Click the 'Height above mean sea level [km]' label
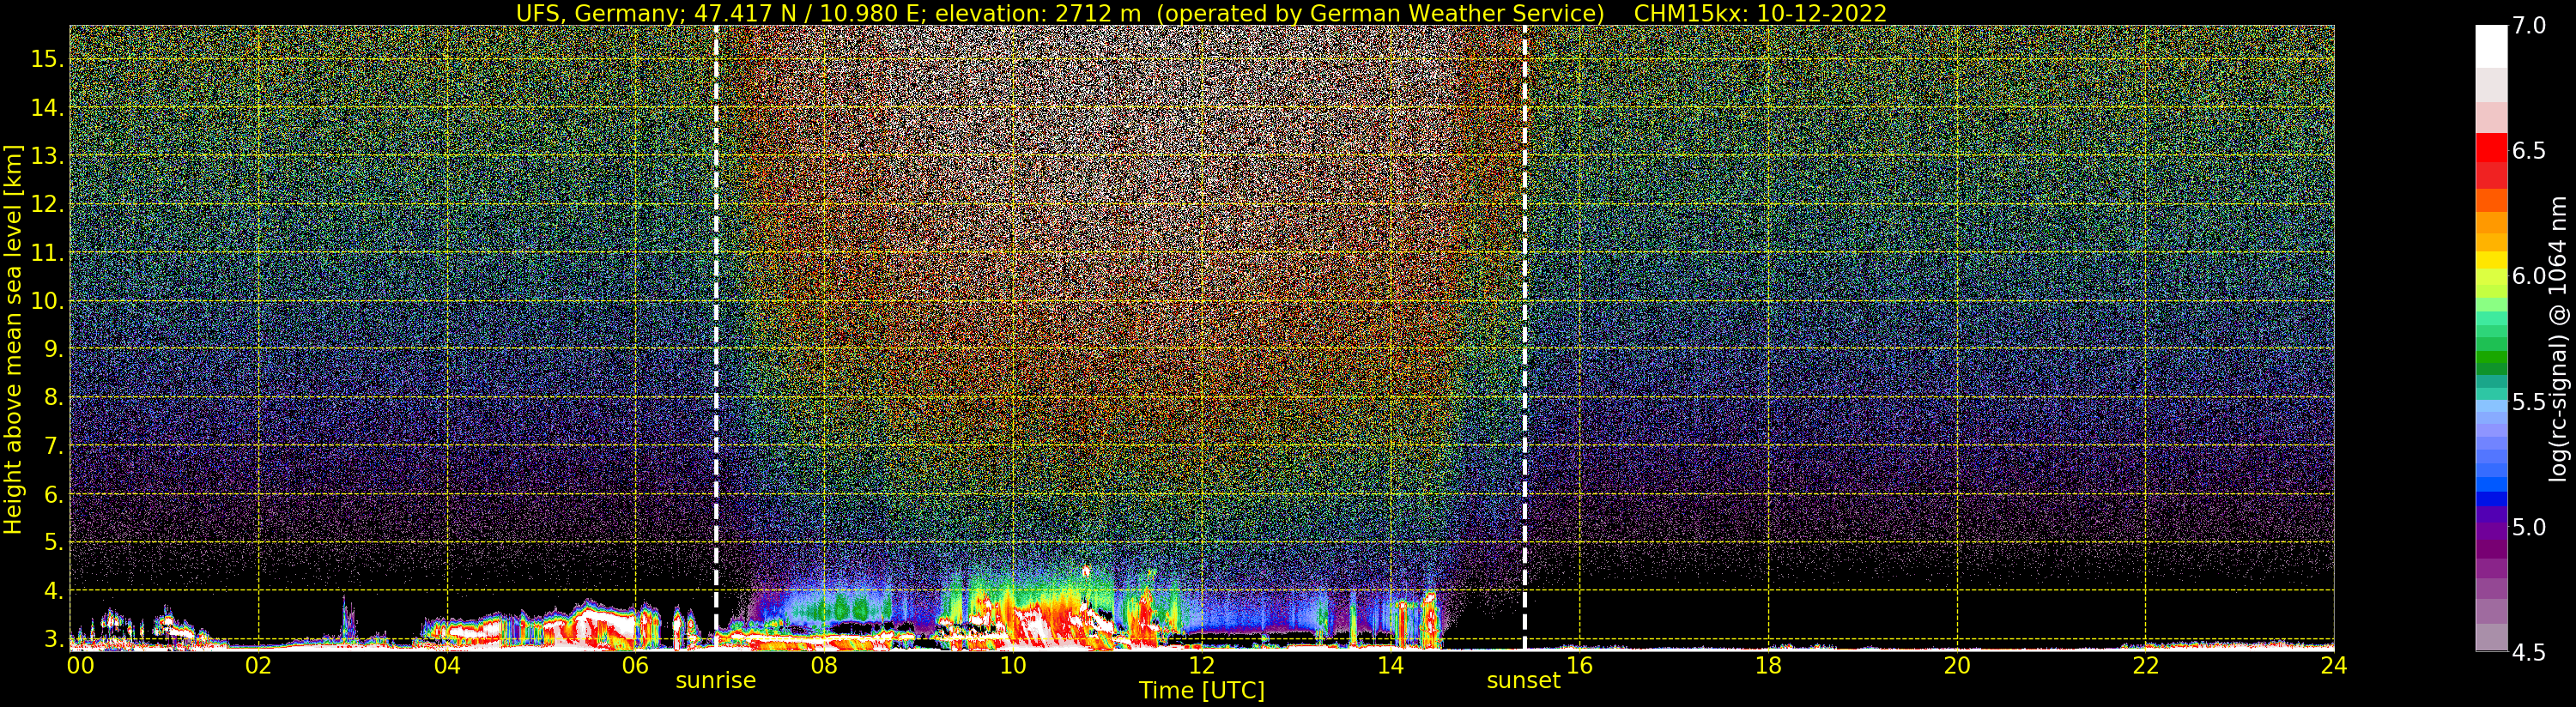This screenshot has height=707, width=2576. pos(13,338)
